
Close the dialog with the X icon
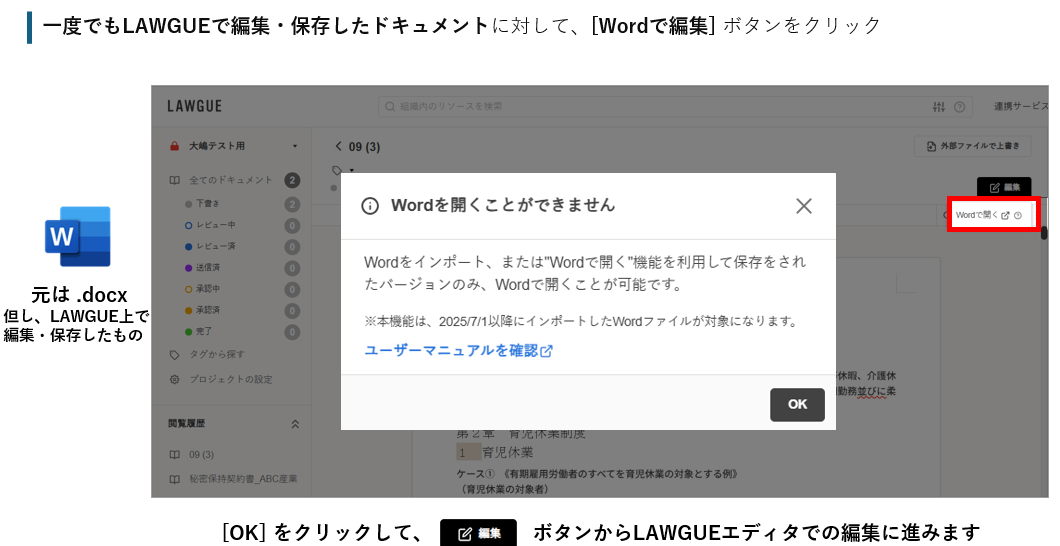click(804, 206)
